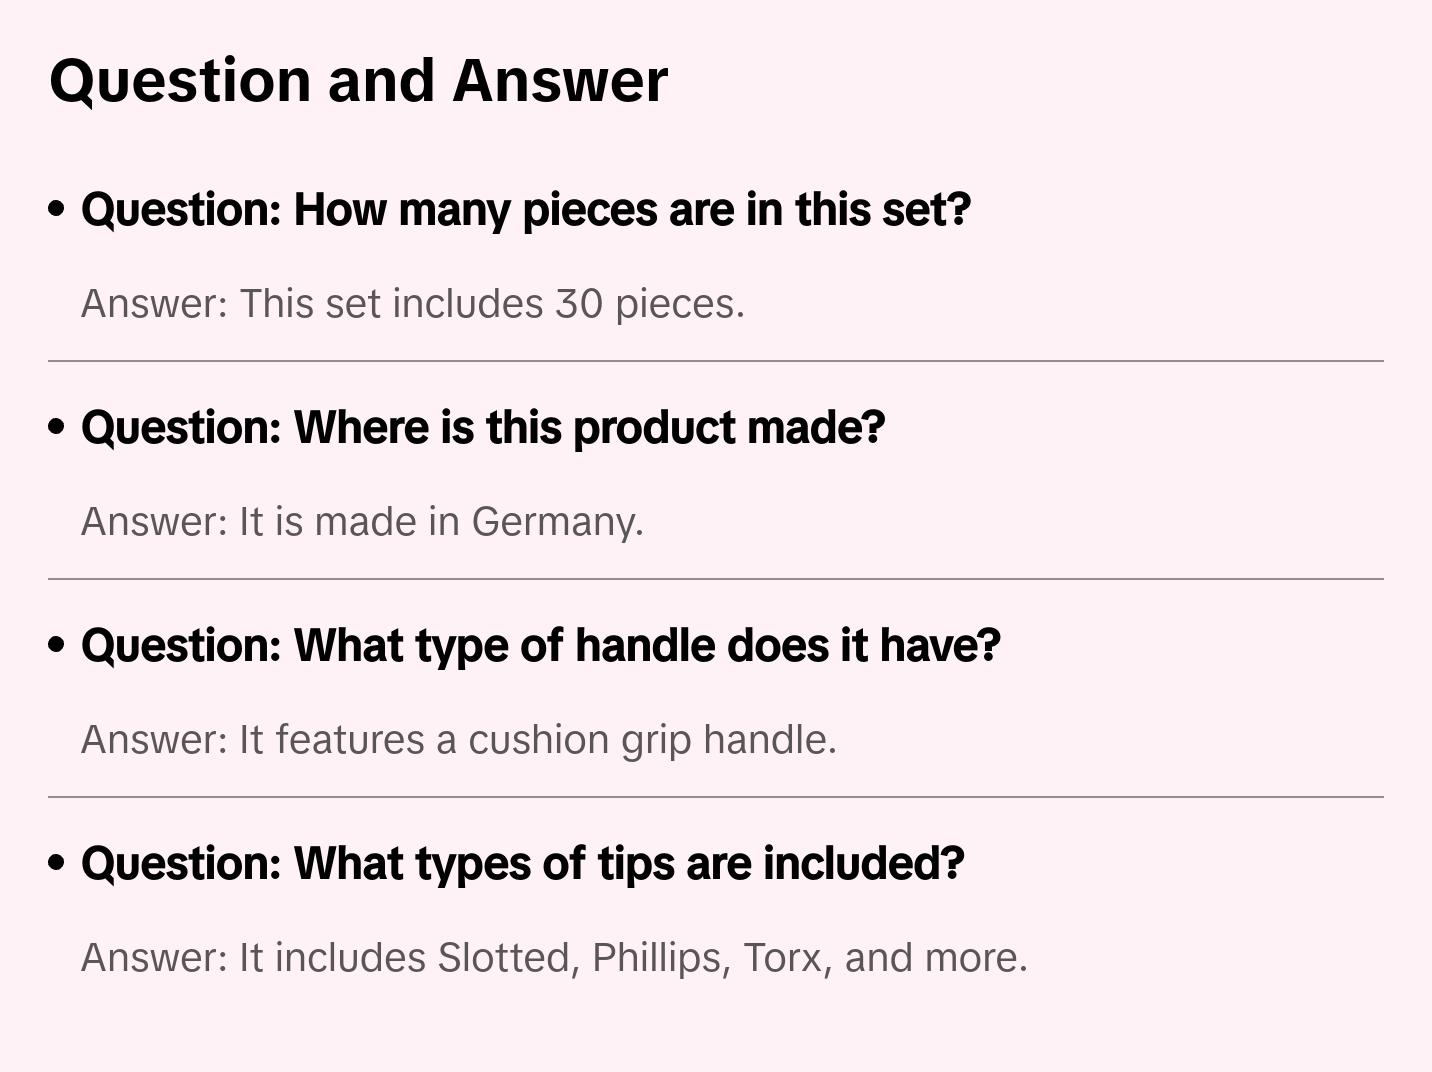This screenshot has width=1432, height=1072.
Task: Select the "How many pieces are in this set?" question
Action: click(526, 209)
